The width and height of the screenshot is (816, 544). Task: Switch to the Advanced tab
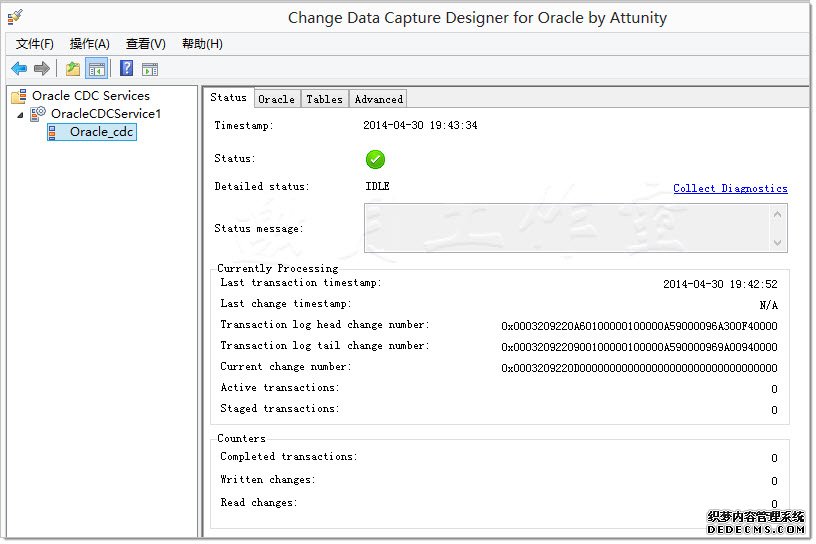(x=378, y=99)
